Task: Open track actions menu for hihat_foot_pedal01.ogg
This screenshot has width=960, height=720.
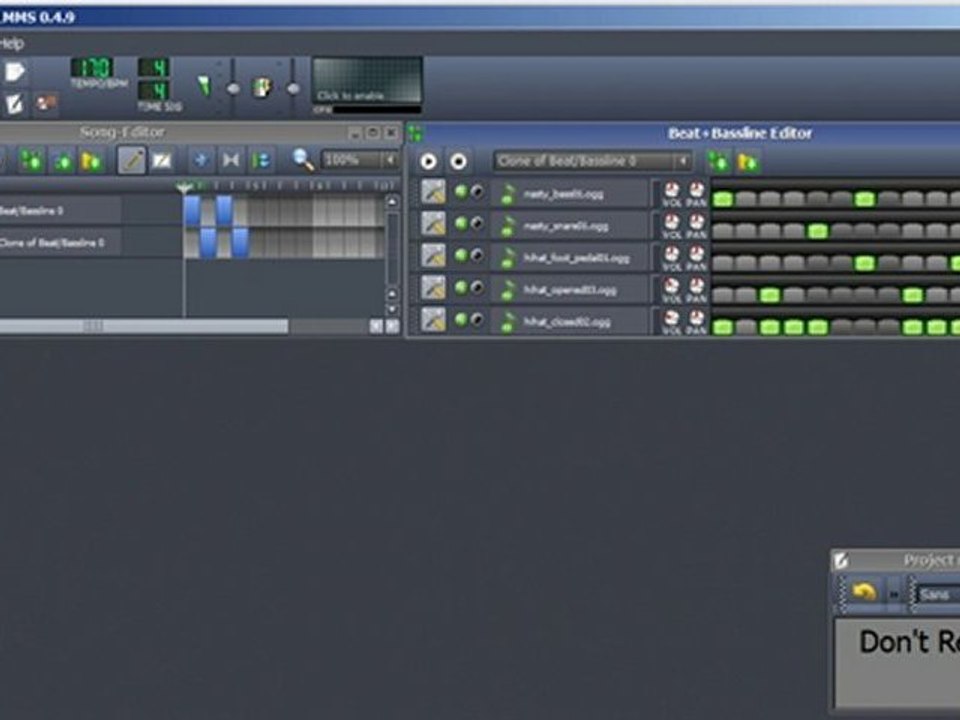Action: pos(433,256)
